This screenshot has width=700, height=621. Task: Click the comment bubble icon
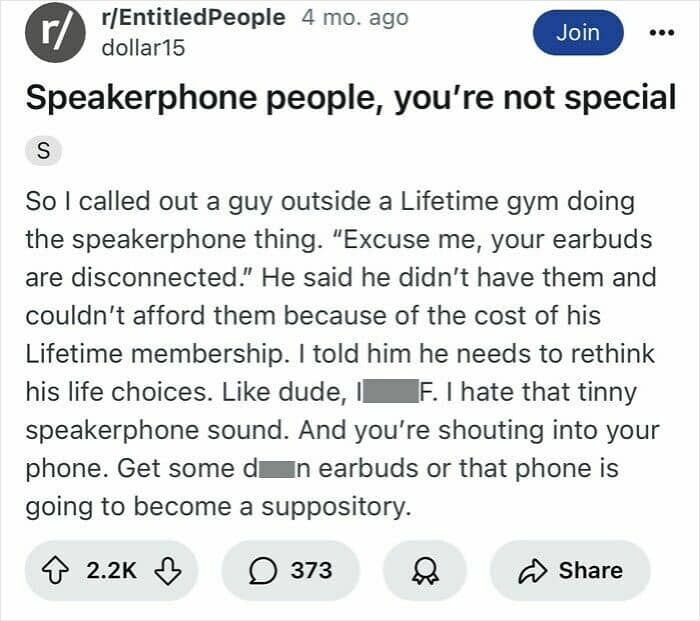264,570
